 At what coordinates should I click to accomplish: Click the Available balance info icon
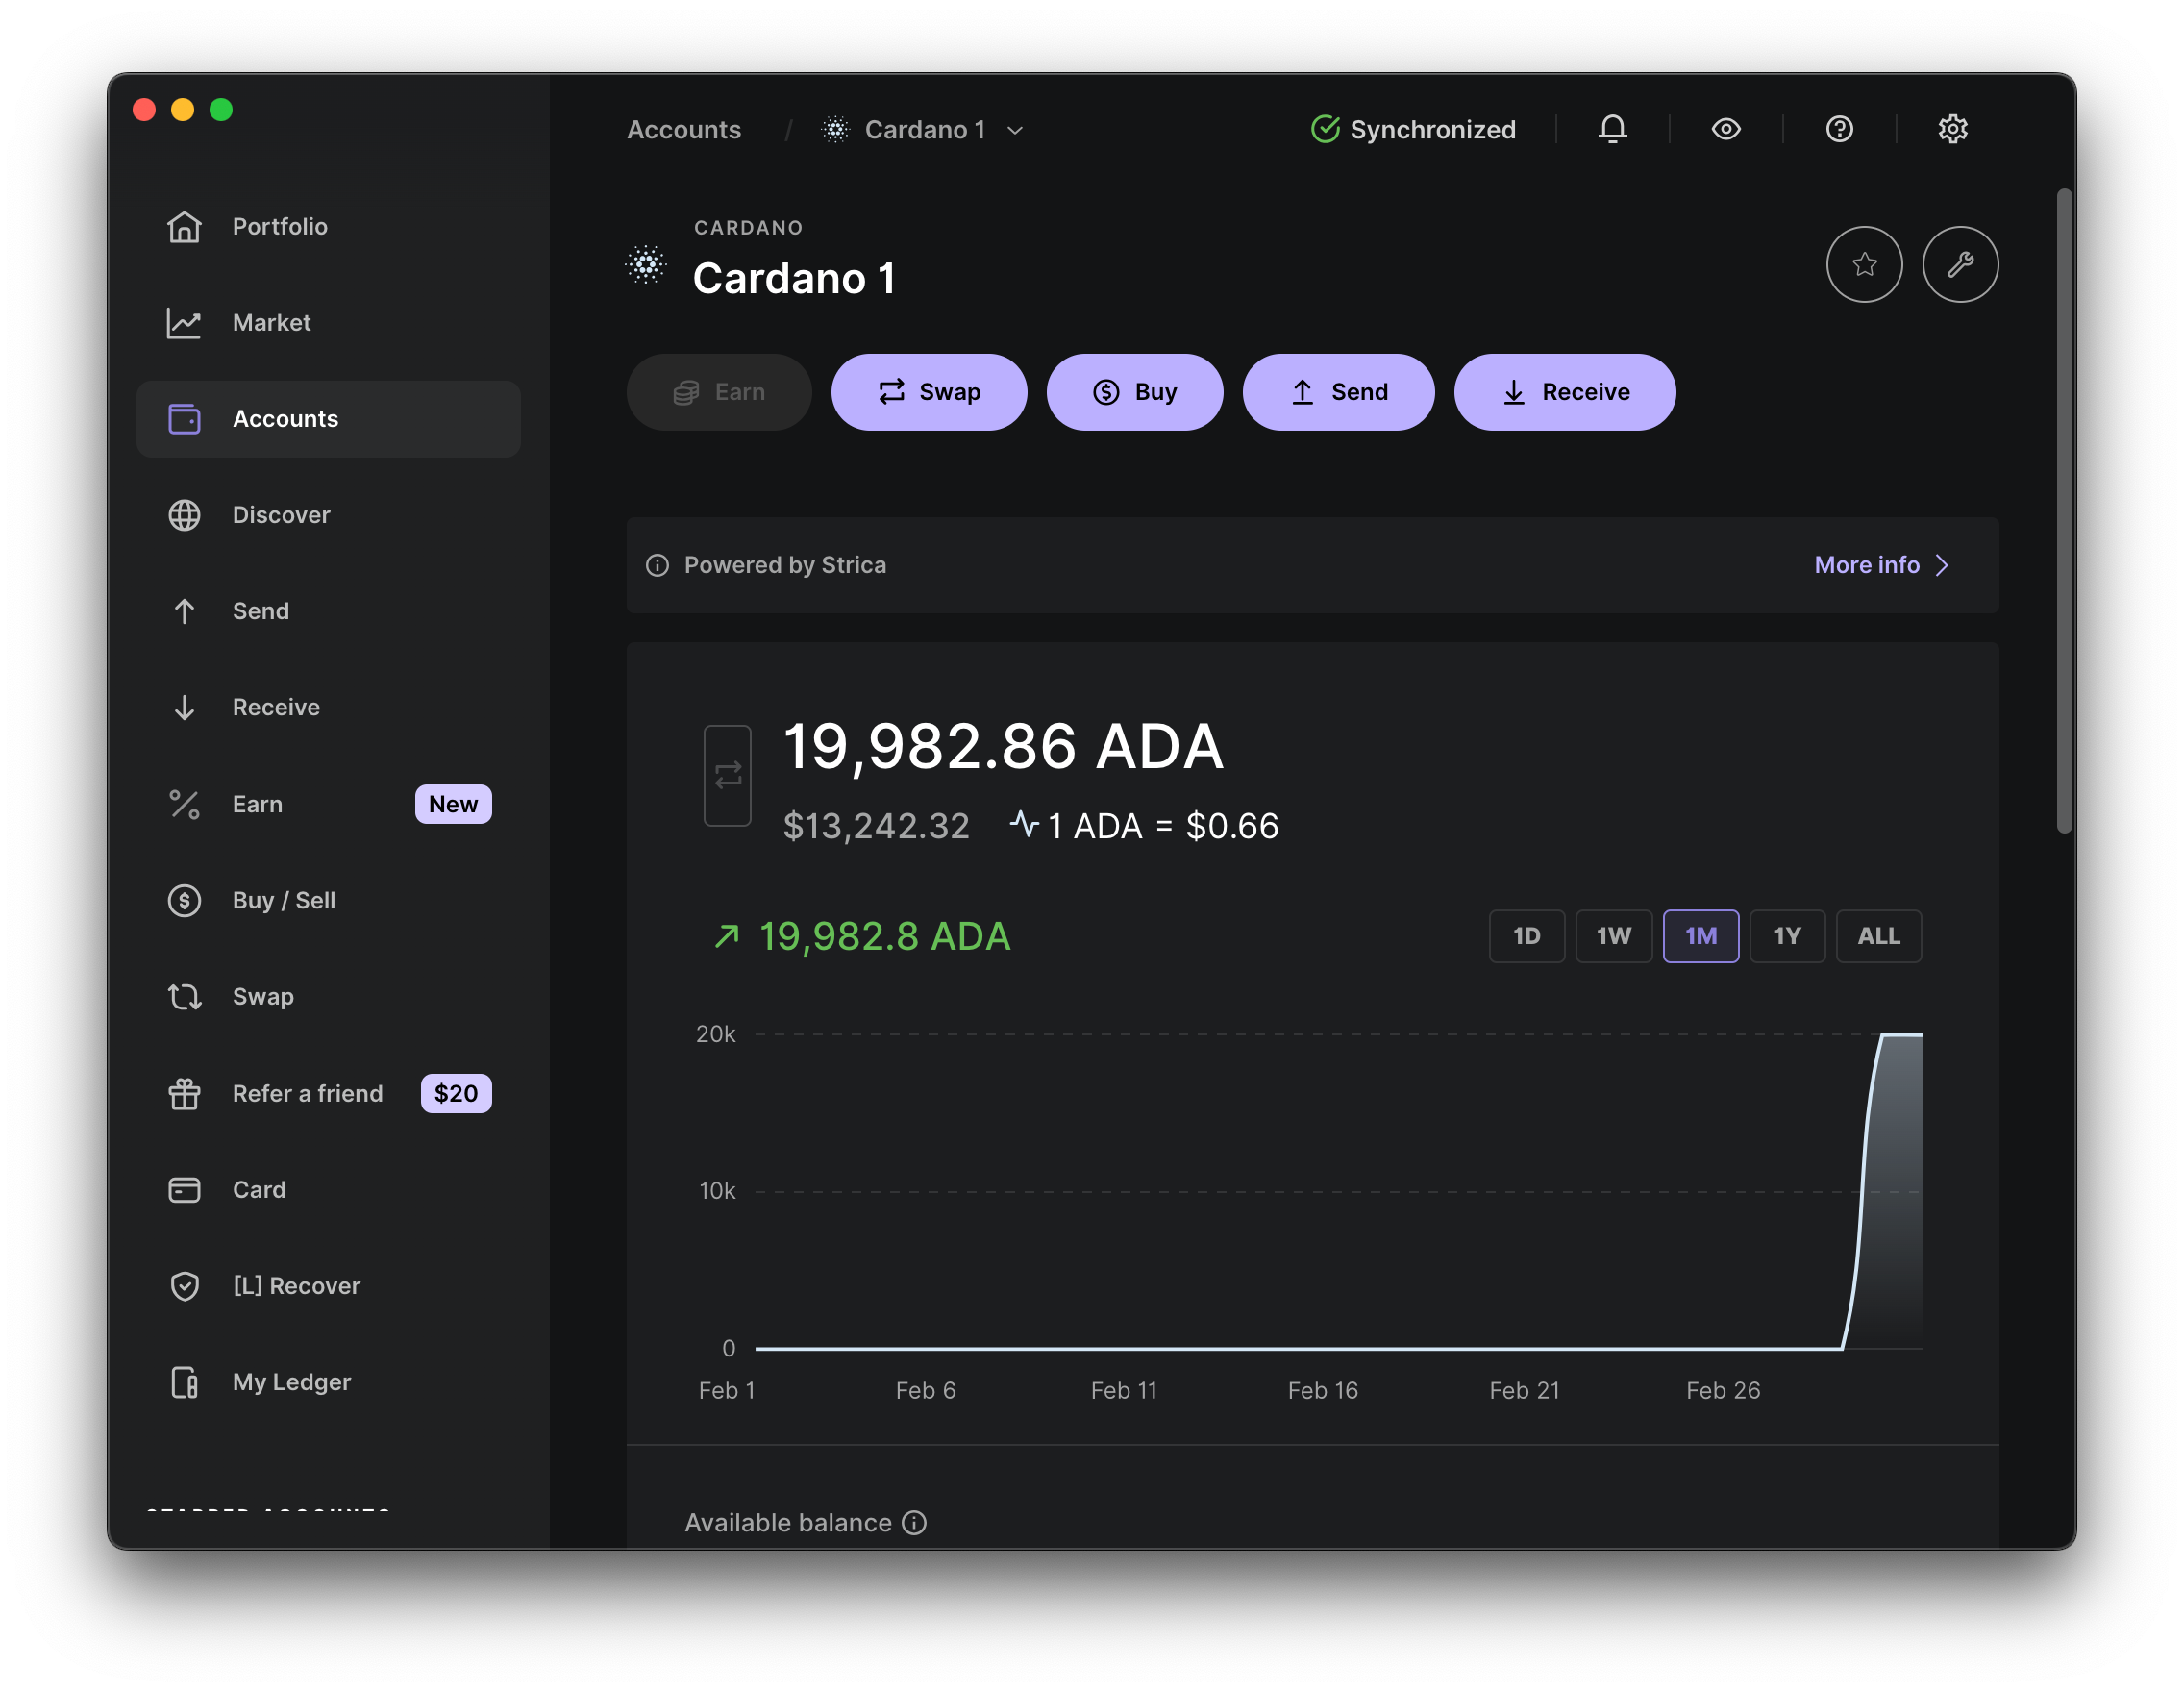tap(914, 1522)
